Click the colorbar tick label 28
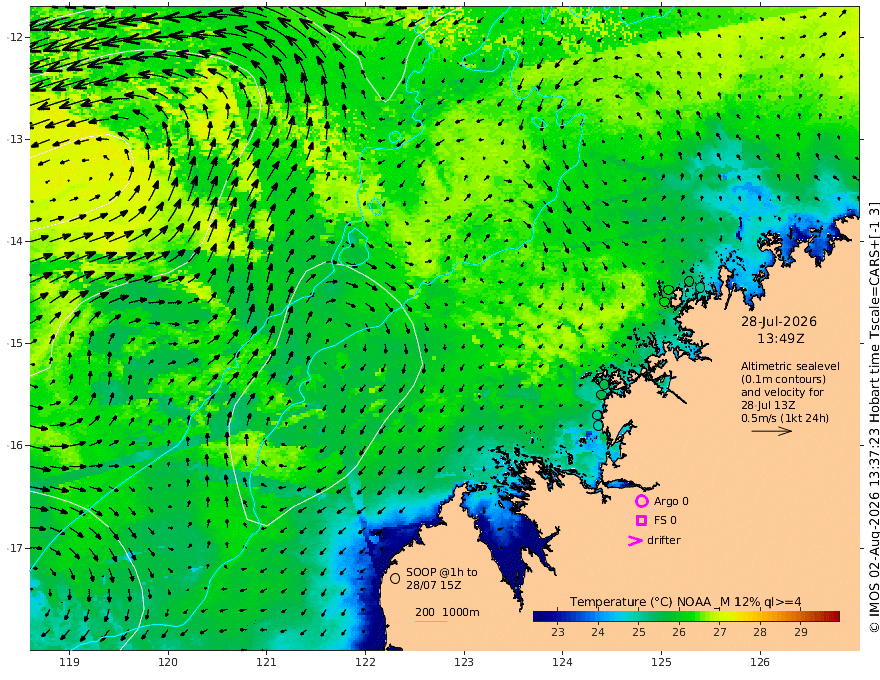Screen dimensions: 880x680 click(760, 632)
